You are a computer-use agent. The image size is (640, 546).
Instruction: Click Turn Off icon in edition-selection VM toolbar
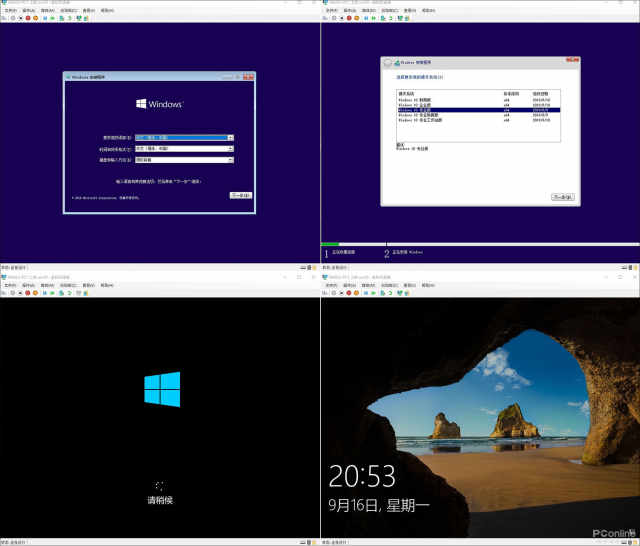coord(342,18)
